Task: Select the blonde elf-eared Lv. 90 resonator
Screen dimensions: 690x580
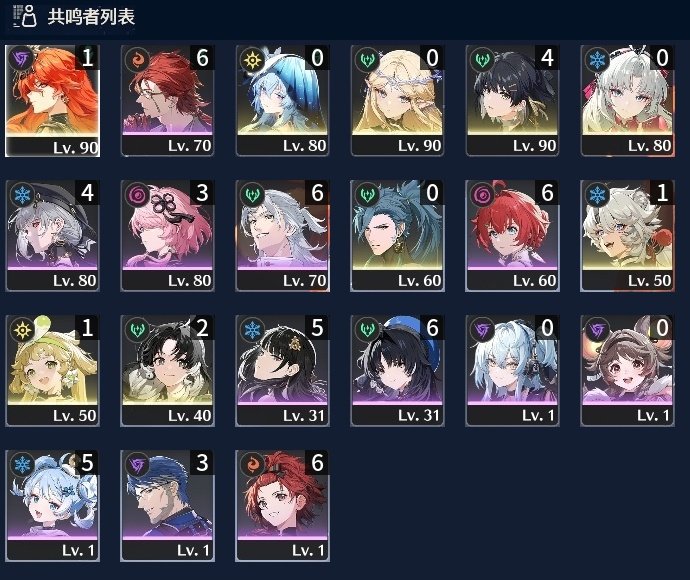Action: 397,101
